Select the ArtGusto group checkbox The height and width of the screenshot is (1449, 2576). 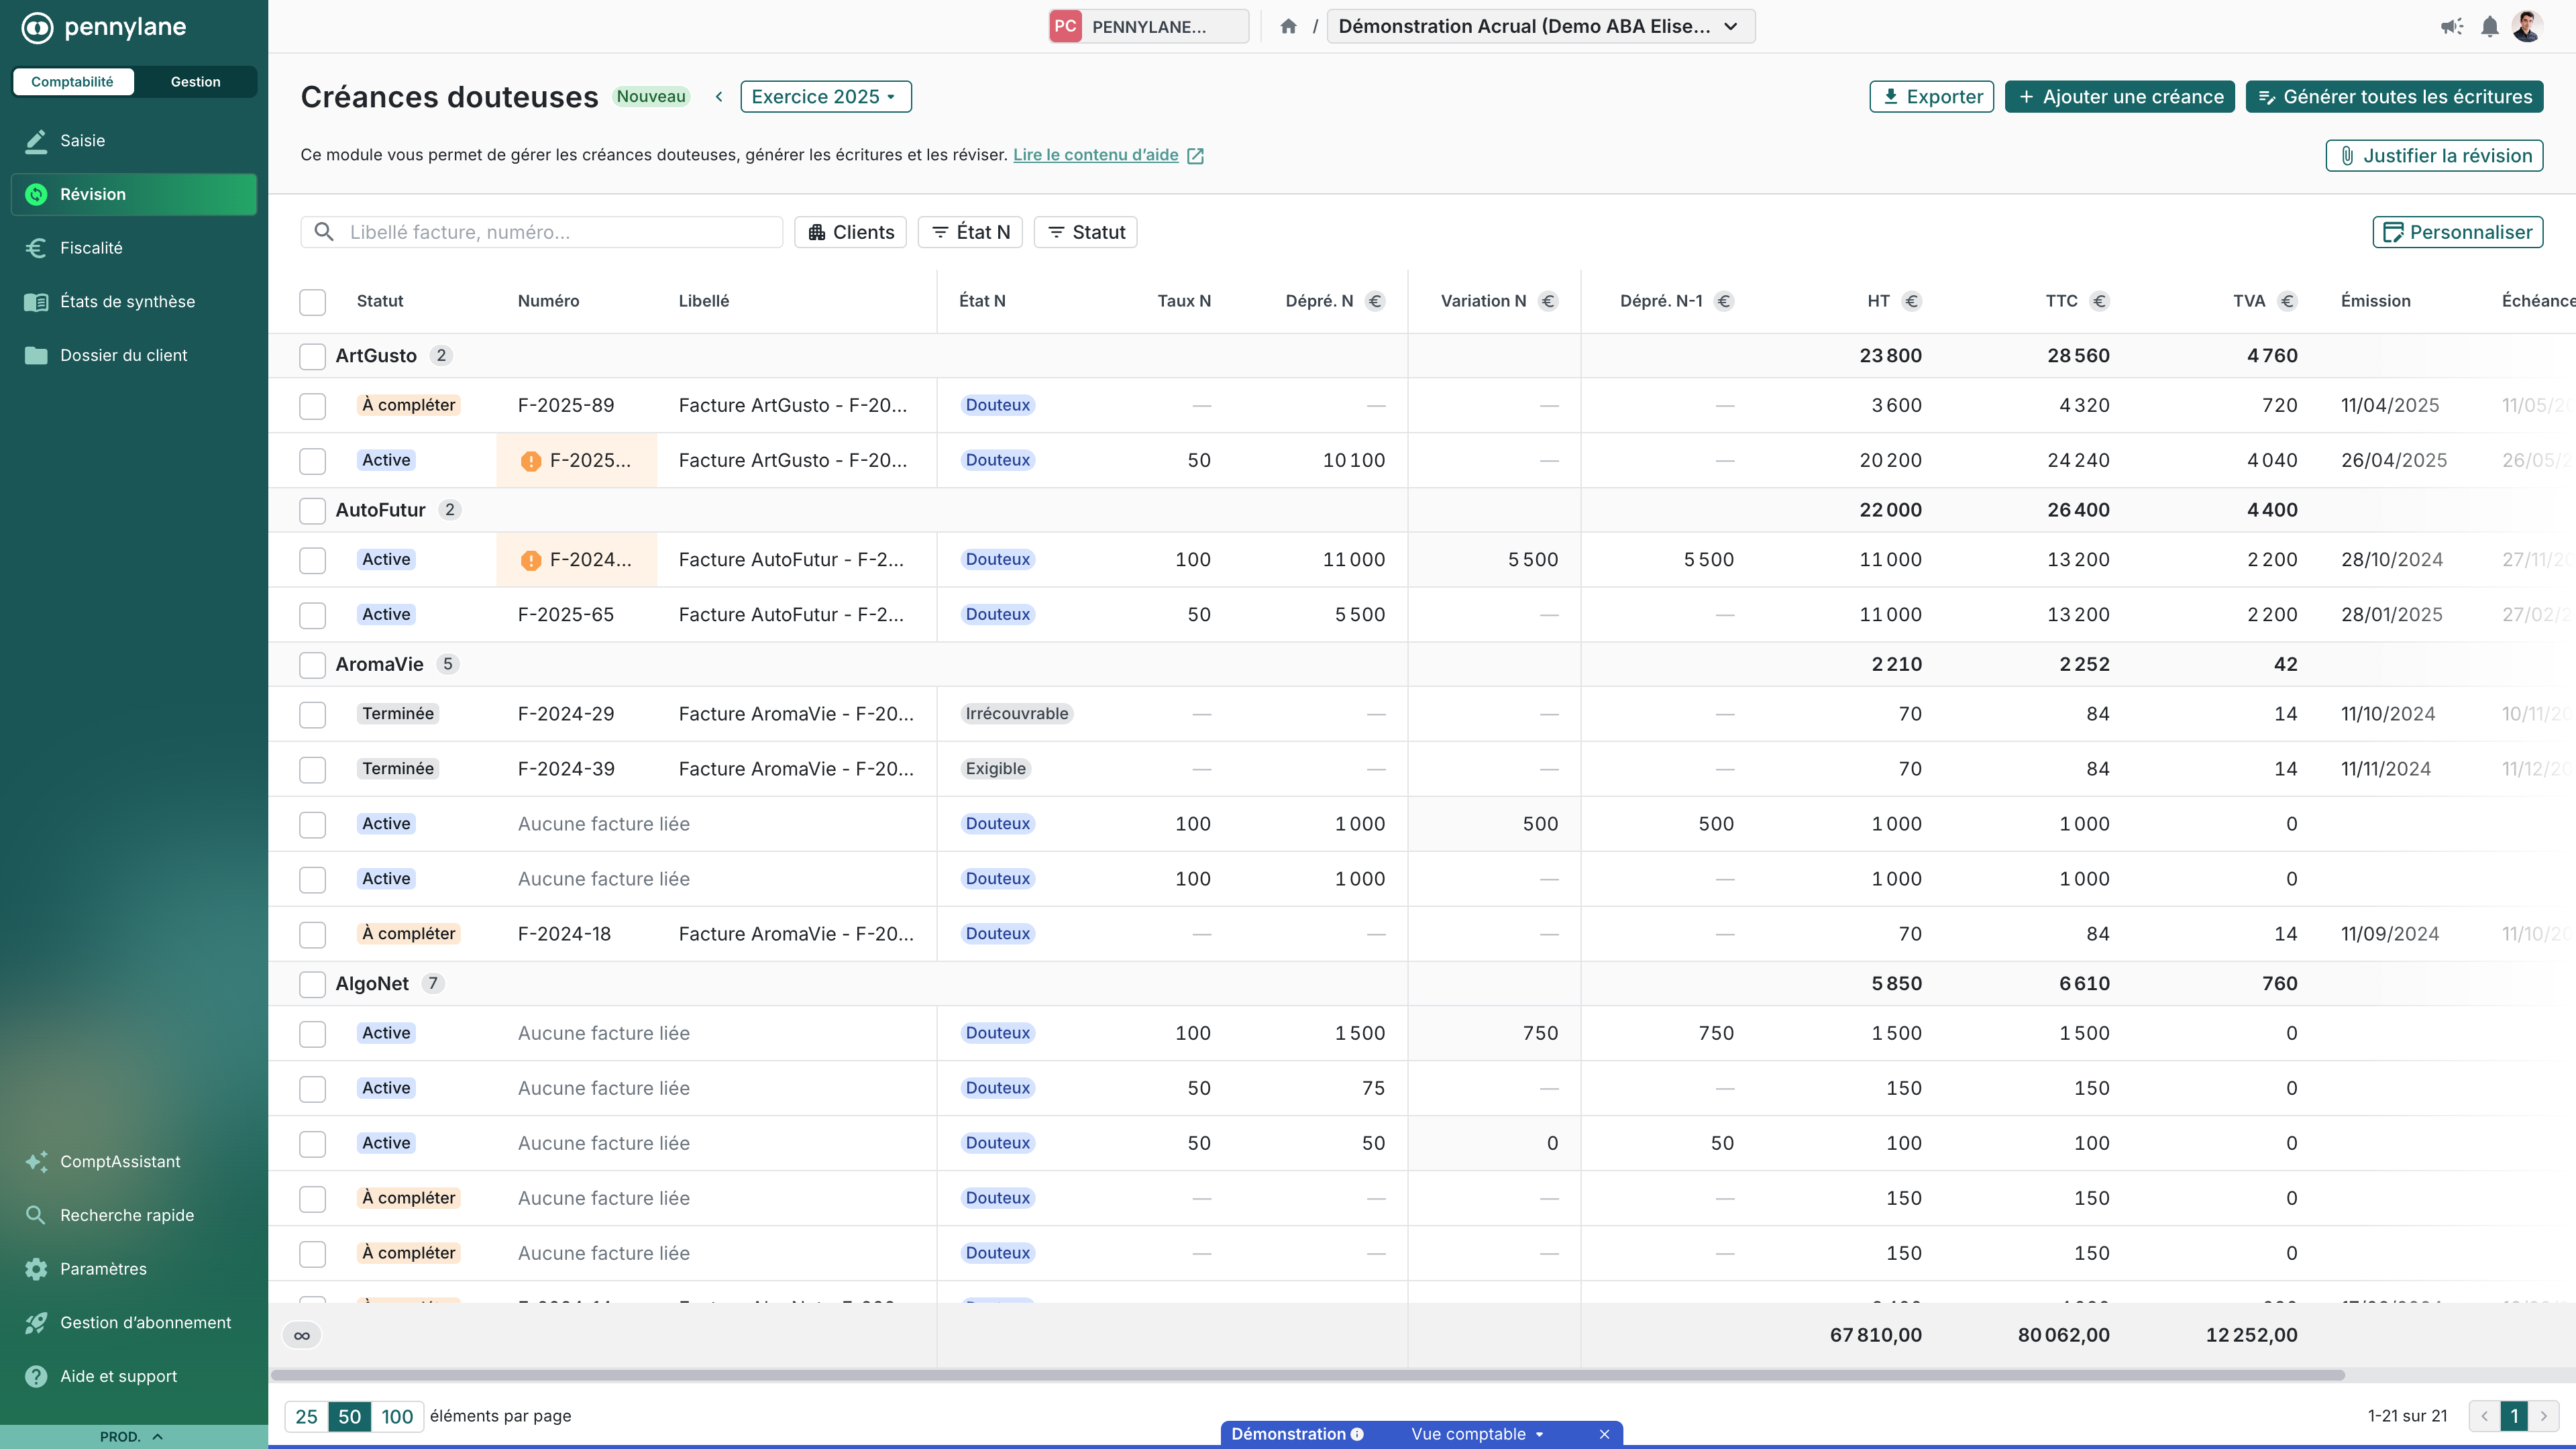tap(312, 356)
